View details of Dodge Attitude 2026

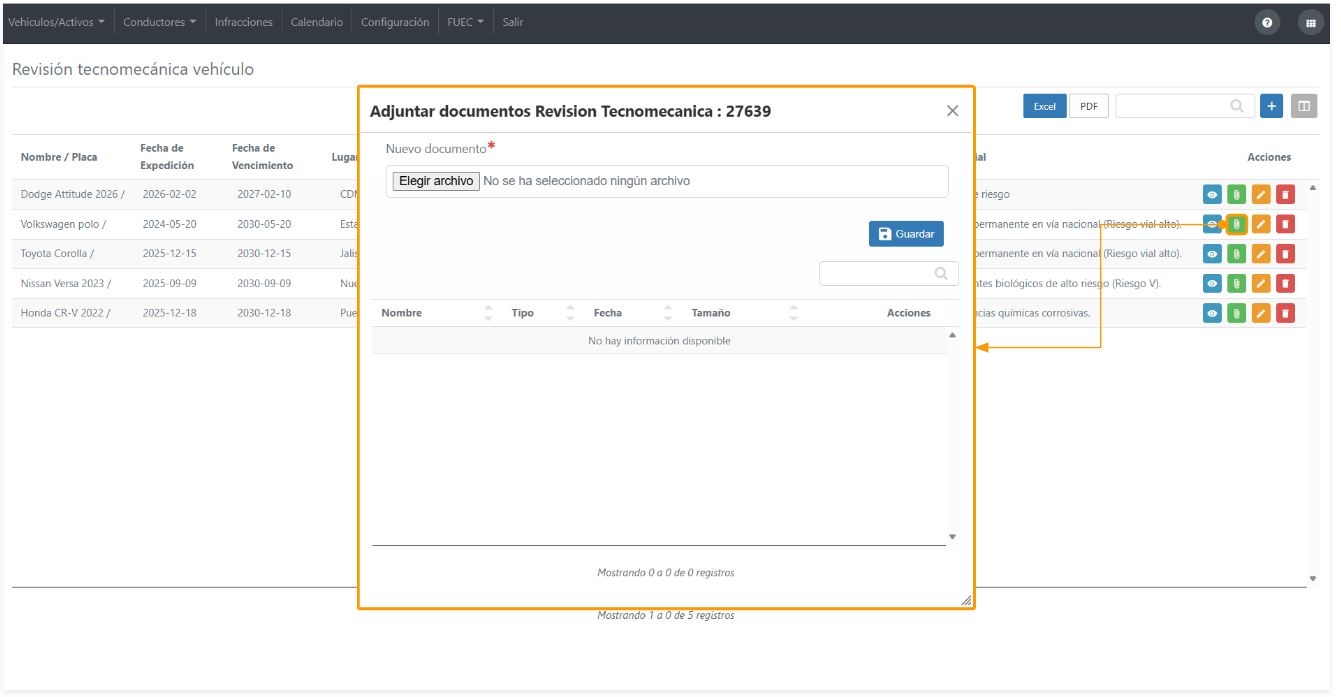(x=1212, y=195)
